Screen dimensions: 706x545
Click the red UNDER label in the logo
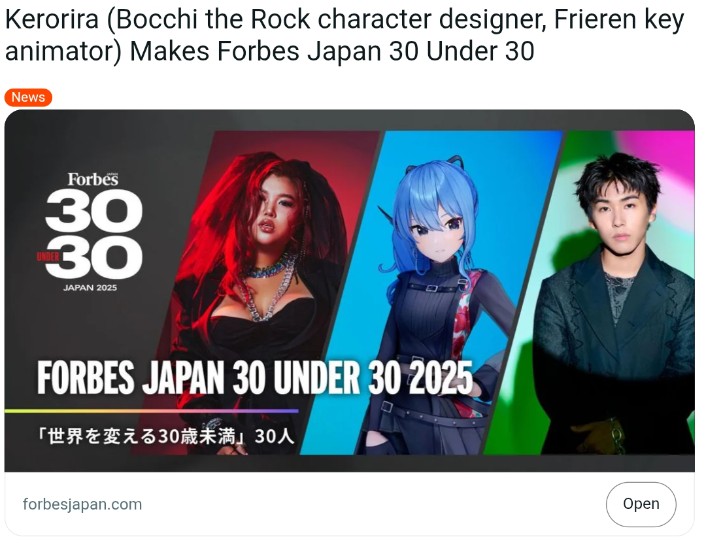(x=48, y=257)
